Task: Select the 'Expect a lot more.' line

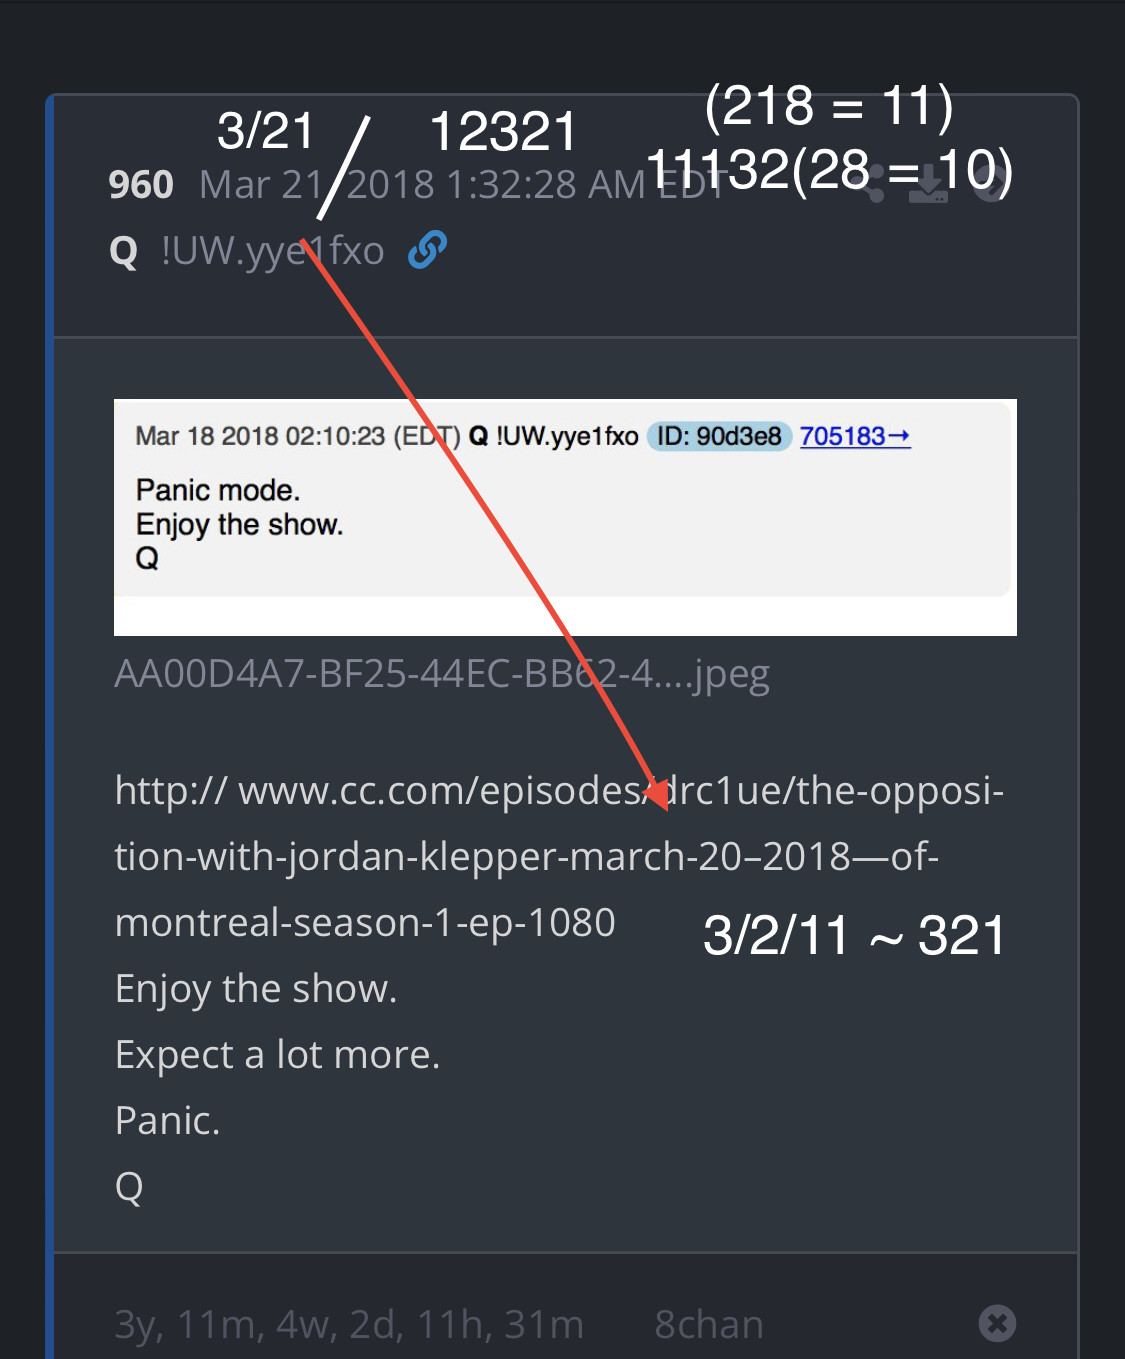Action: pyautogui.click(x=277, y=1055)
